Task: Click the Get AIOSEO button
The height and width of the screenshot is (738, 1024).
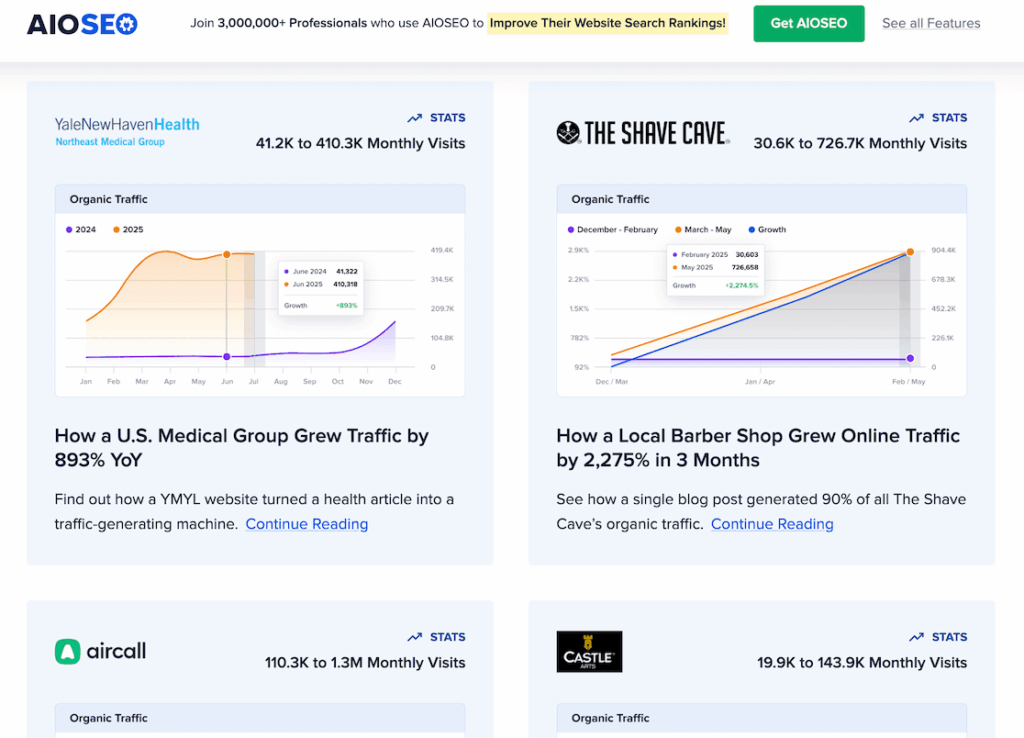Action: tap(808, 23)
